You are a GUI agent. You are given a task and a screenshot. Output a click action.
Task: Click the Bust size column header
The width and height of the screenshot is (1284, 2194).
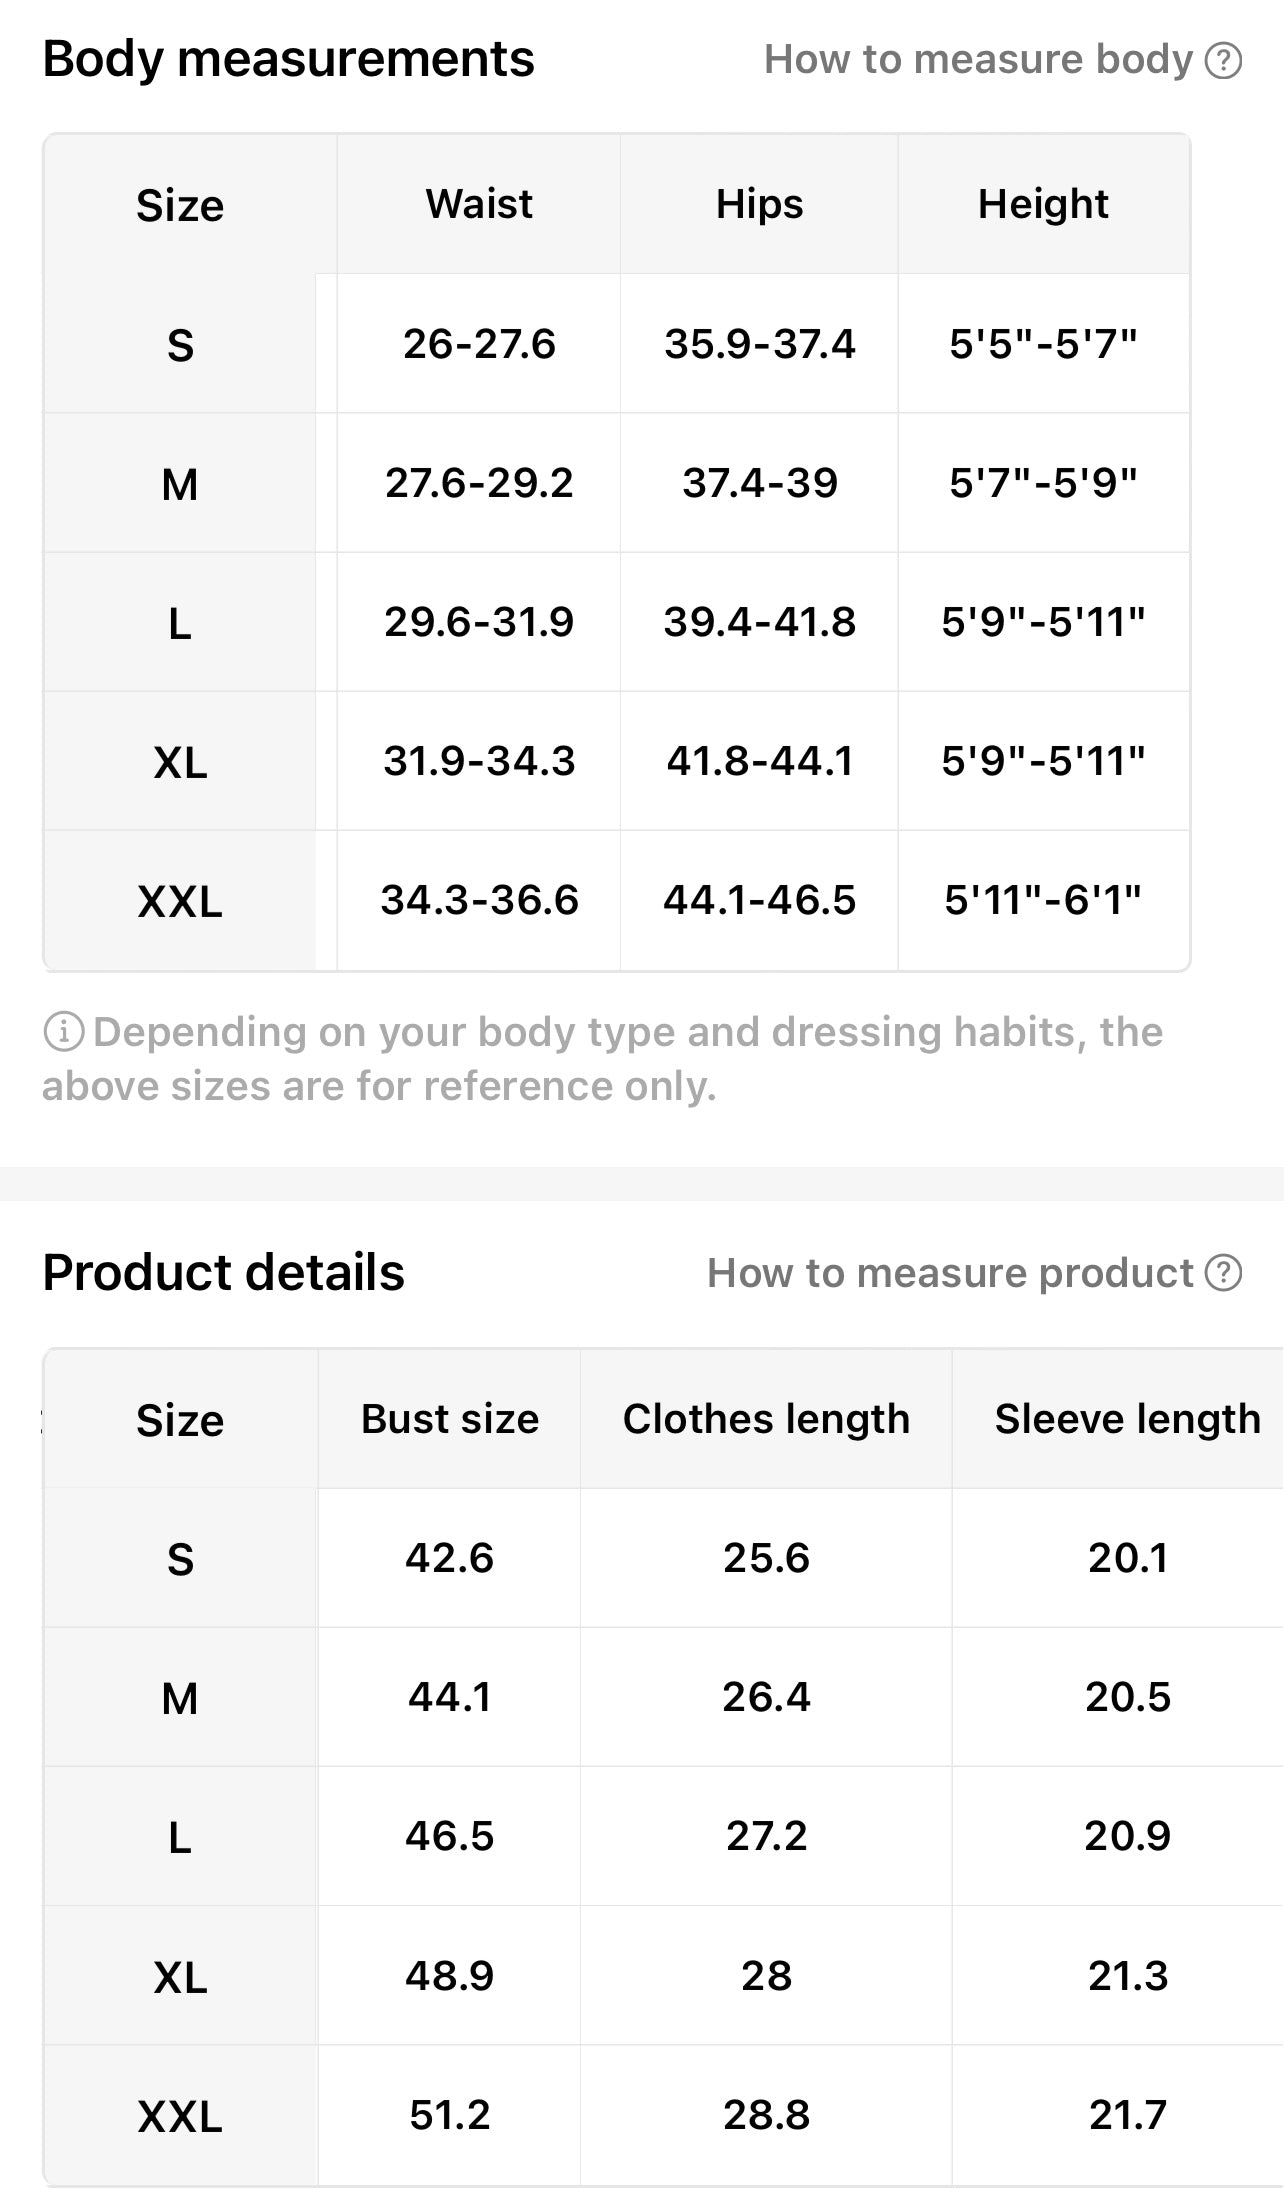449,1419
